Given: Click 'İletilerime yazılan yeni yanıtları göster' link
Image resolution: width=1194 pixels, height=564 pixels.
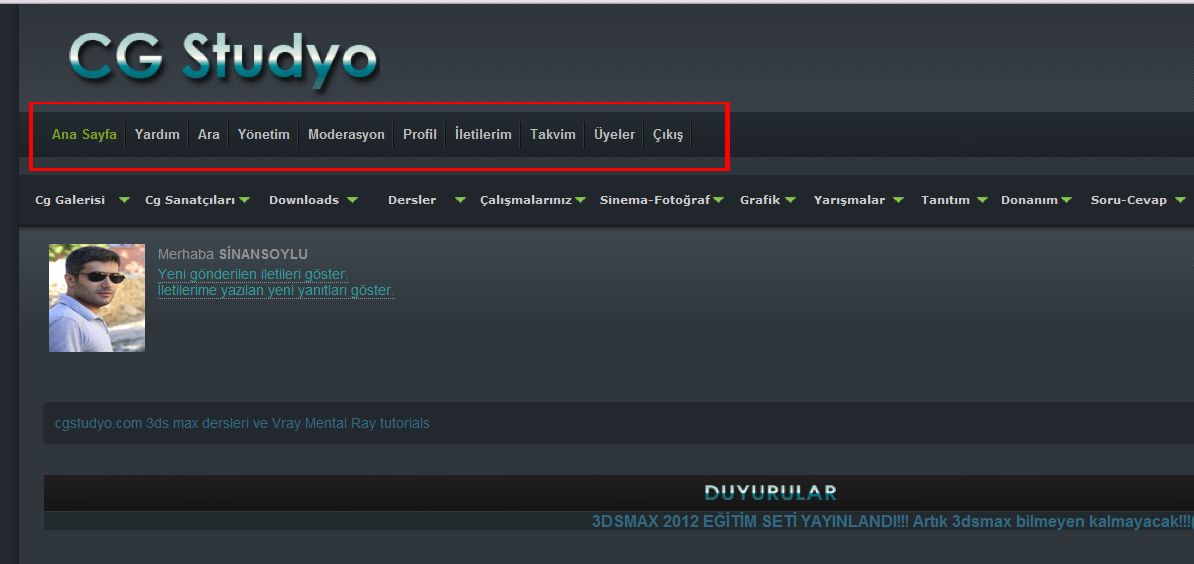Looking at the screenshot, I should [x=276, y=291].
